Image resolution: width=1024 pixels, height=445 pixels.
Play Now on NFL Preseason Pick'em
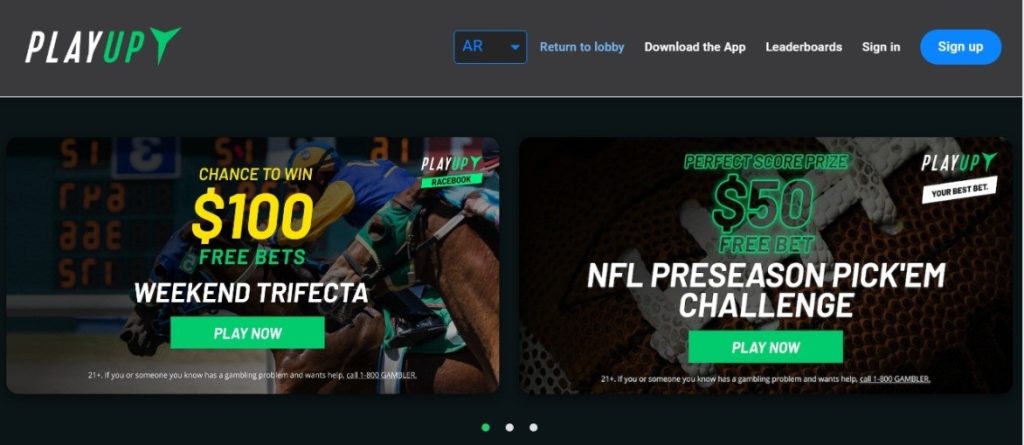click(x=765, y=347)
